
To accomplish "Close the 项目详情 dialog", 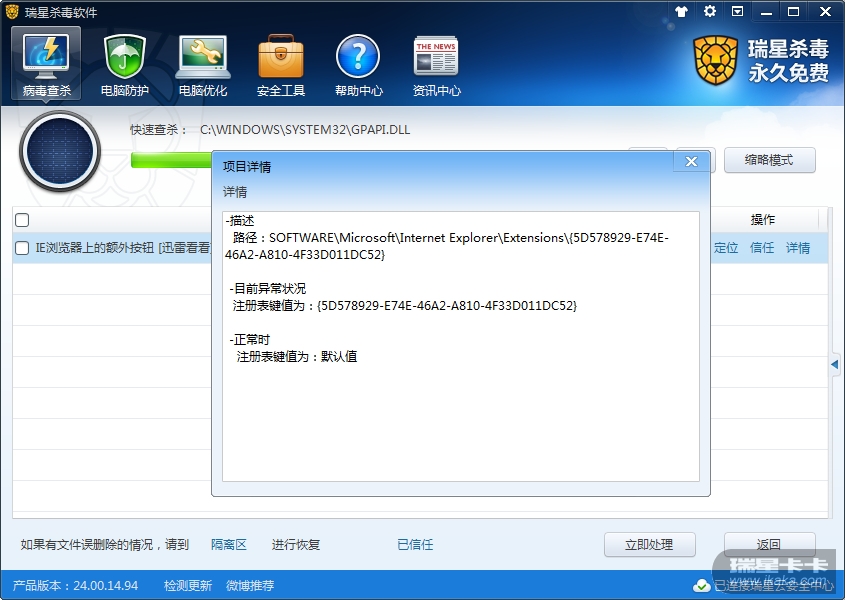I will 691,161.
